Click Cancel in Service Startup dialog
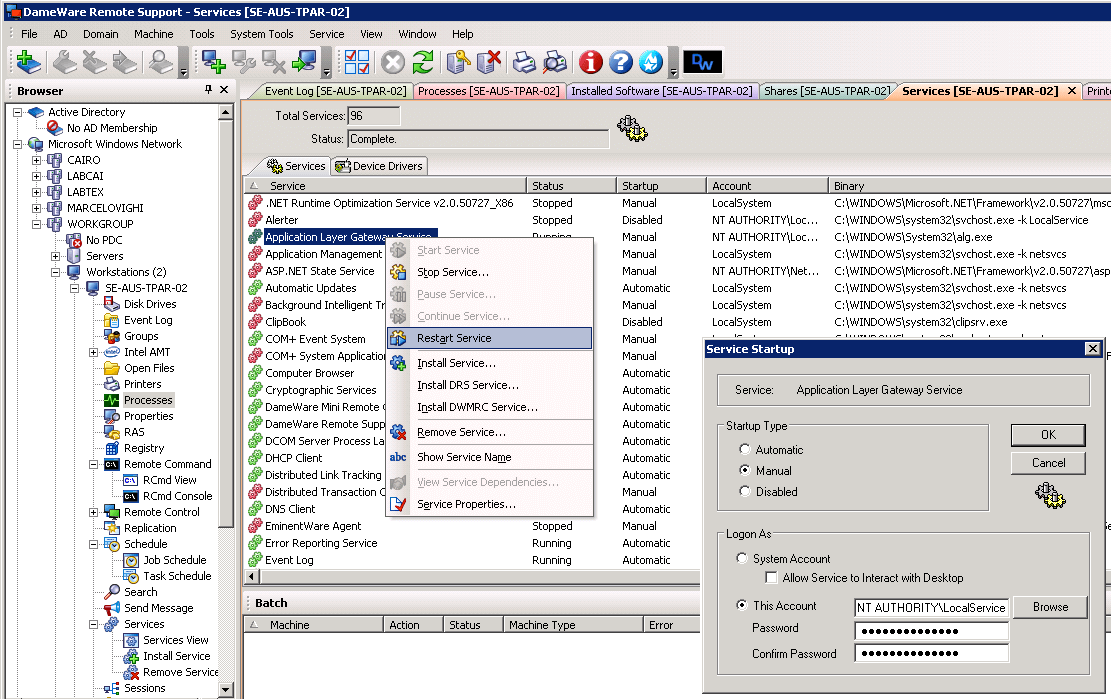This screenshot has height=699, width=1111. click(x=1048, y=462)
